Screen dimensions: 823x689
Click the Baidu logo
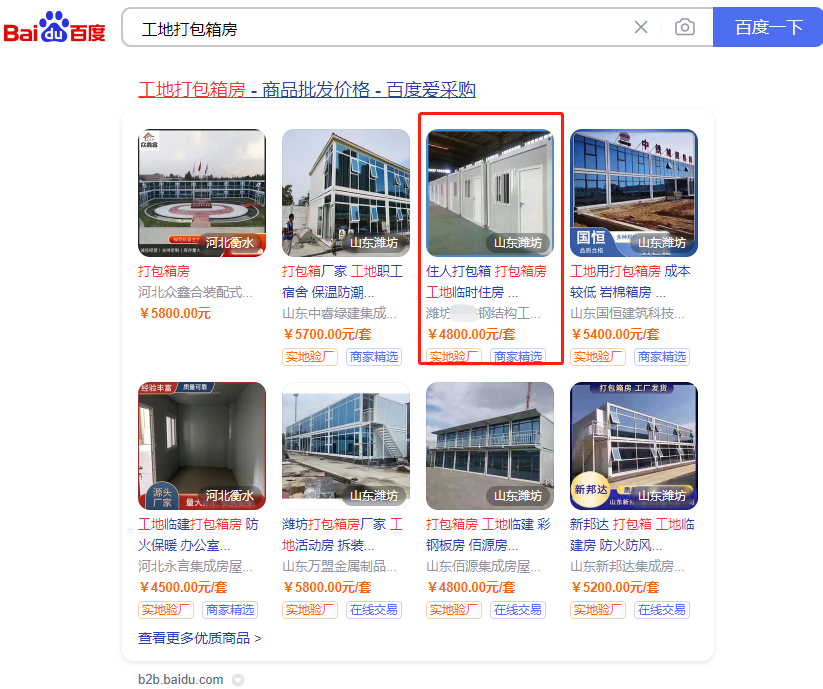tap(54, 27)
